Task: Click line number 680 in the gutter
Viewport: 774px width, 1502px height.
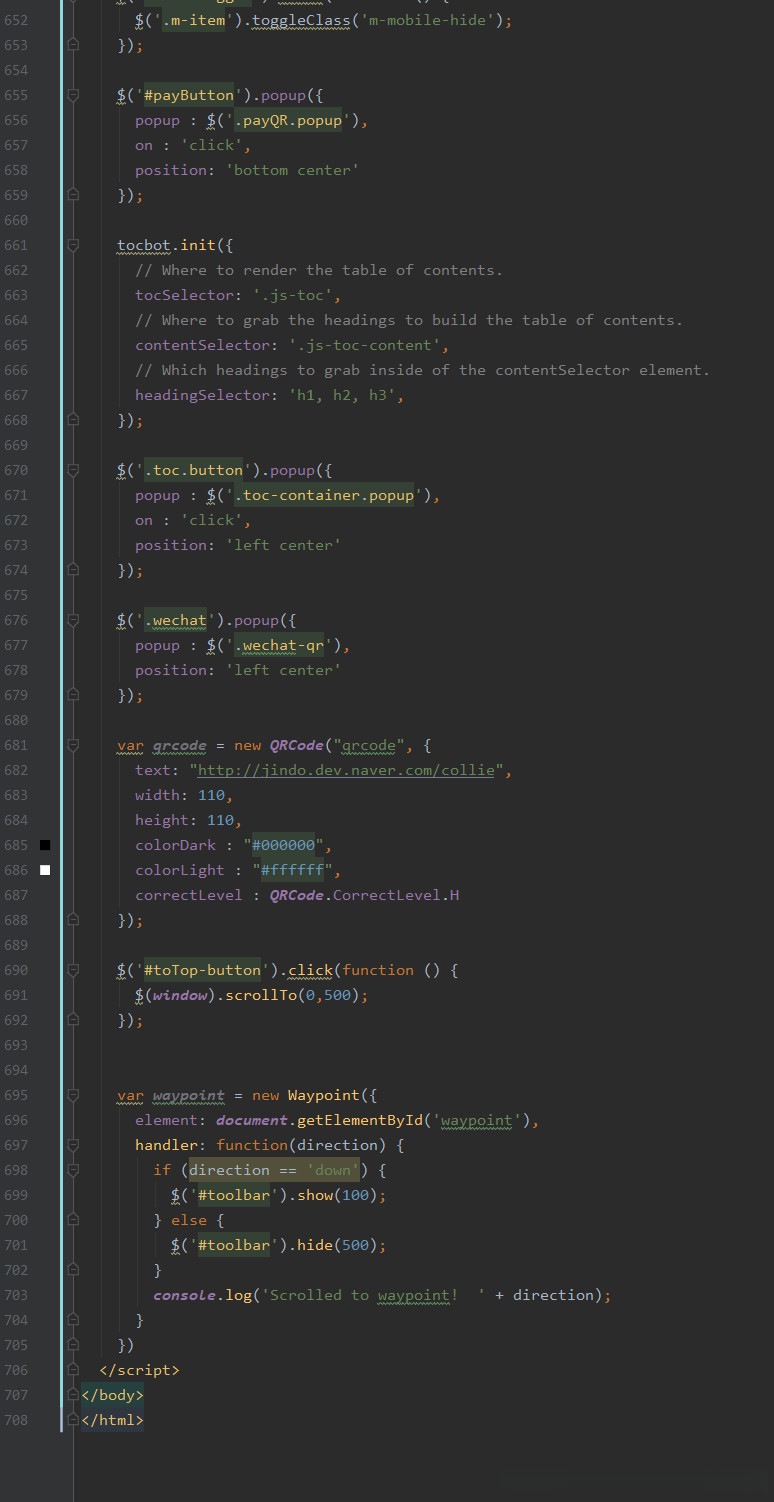Action: click(x=16, y=720)
